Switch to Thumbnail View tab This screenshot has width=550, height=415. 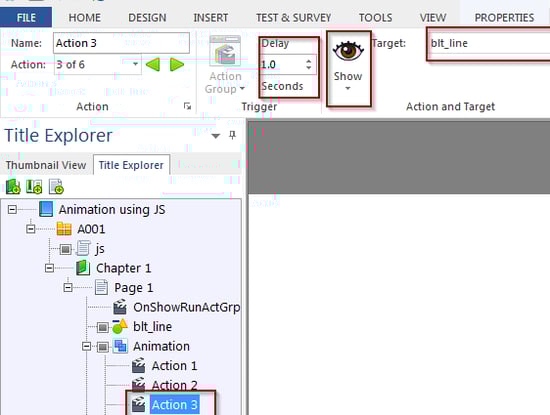46,165
